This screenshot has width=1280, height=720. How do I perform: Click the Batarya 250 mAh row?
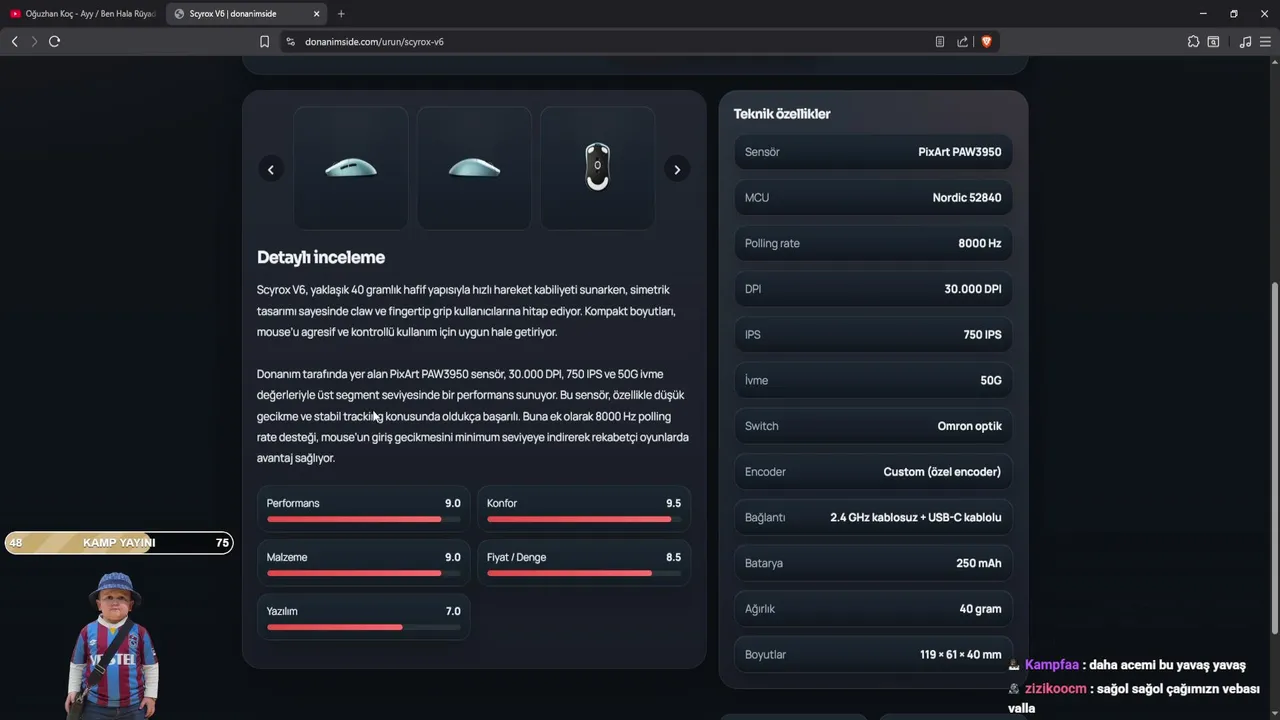(x=873, y=563)
